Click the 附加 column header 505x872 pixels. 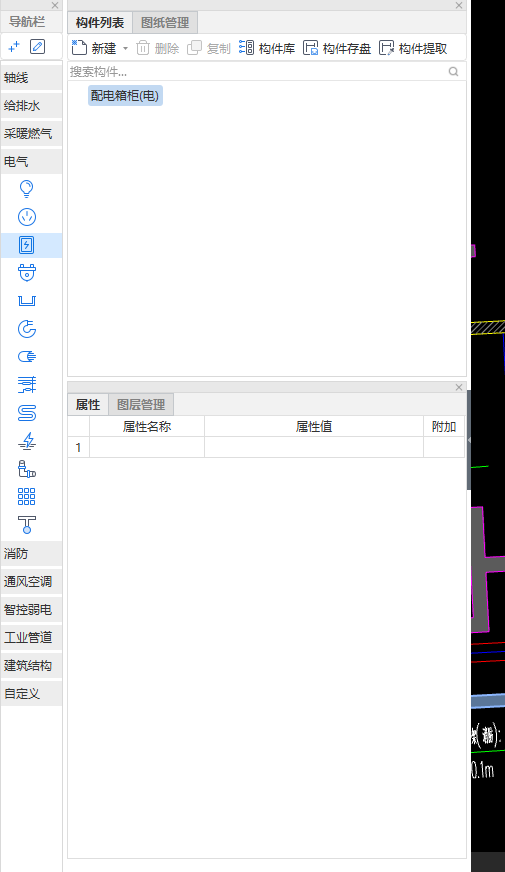[x=444, y=426]
